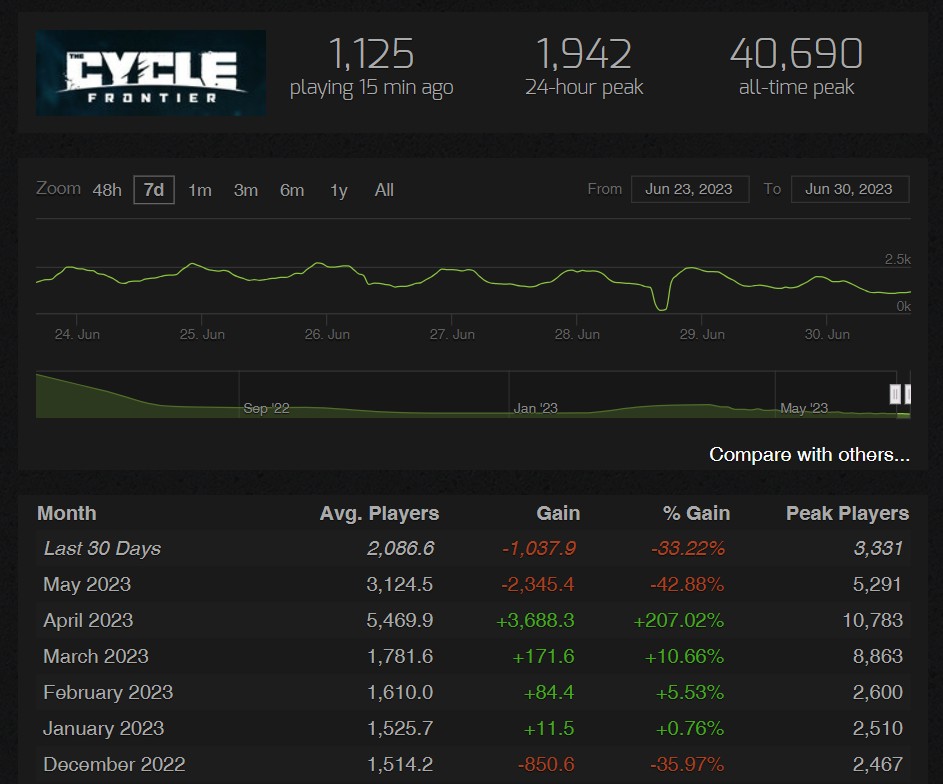Click percent gain +207.02%
943x784 pixels.
pyautogui.click(x=679, y=620)
